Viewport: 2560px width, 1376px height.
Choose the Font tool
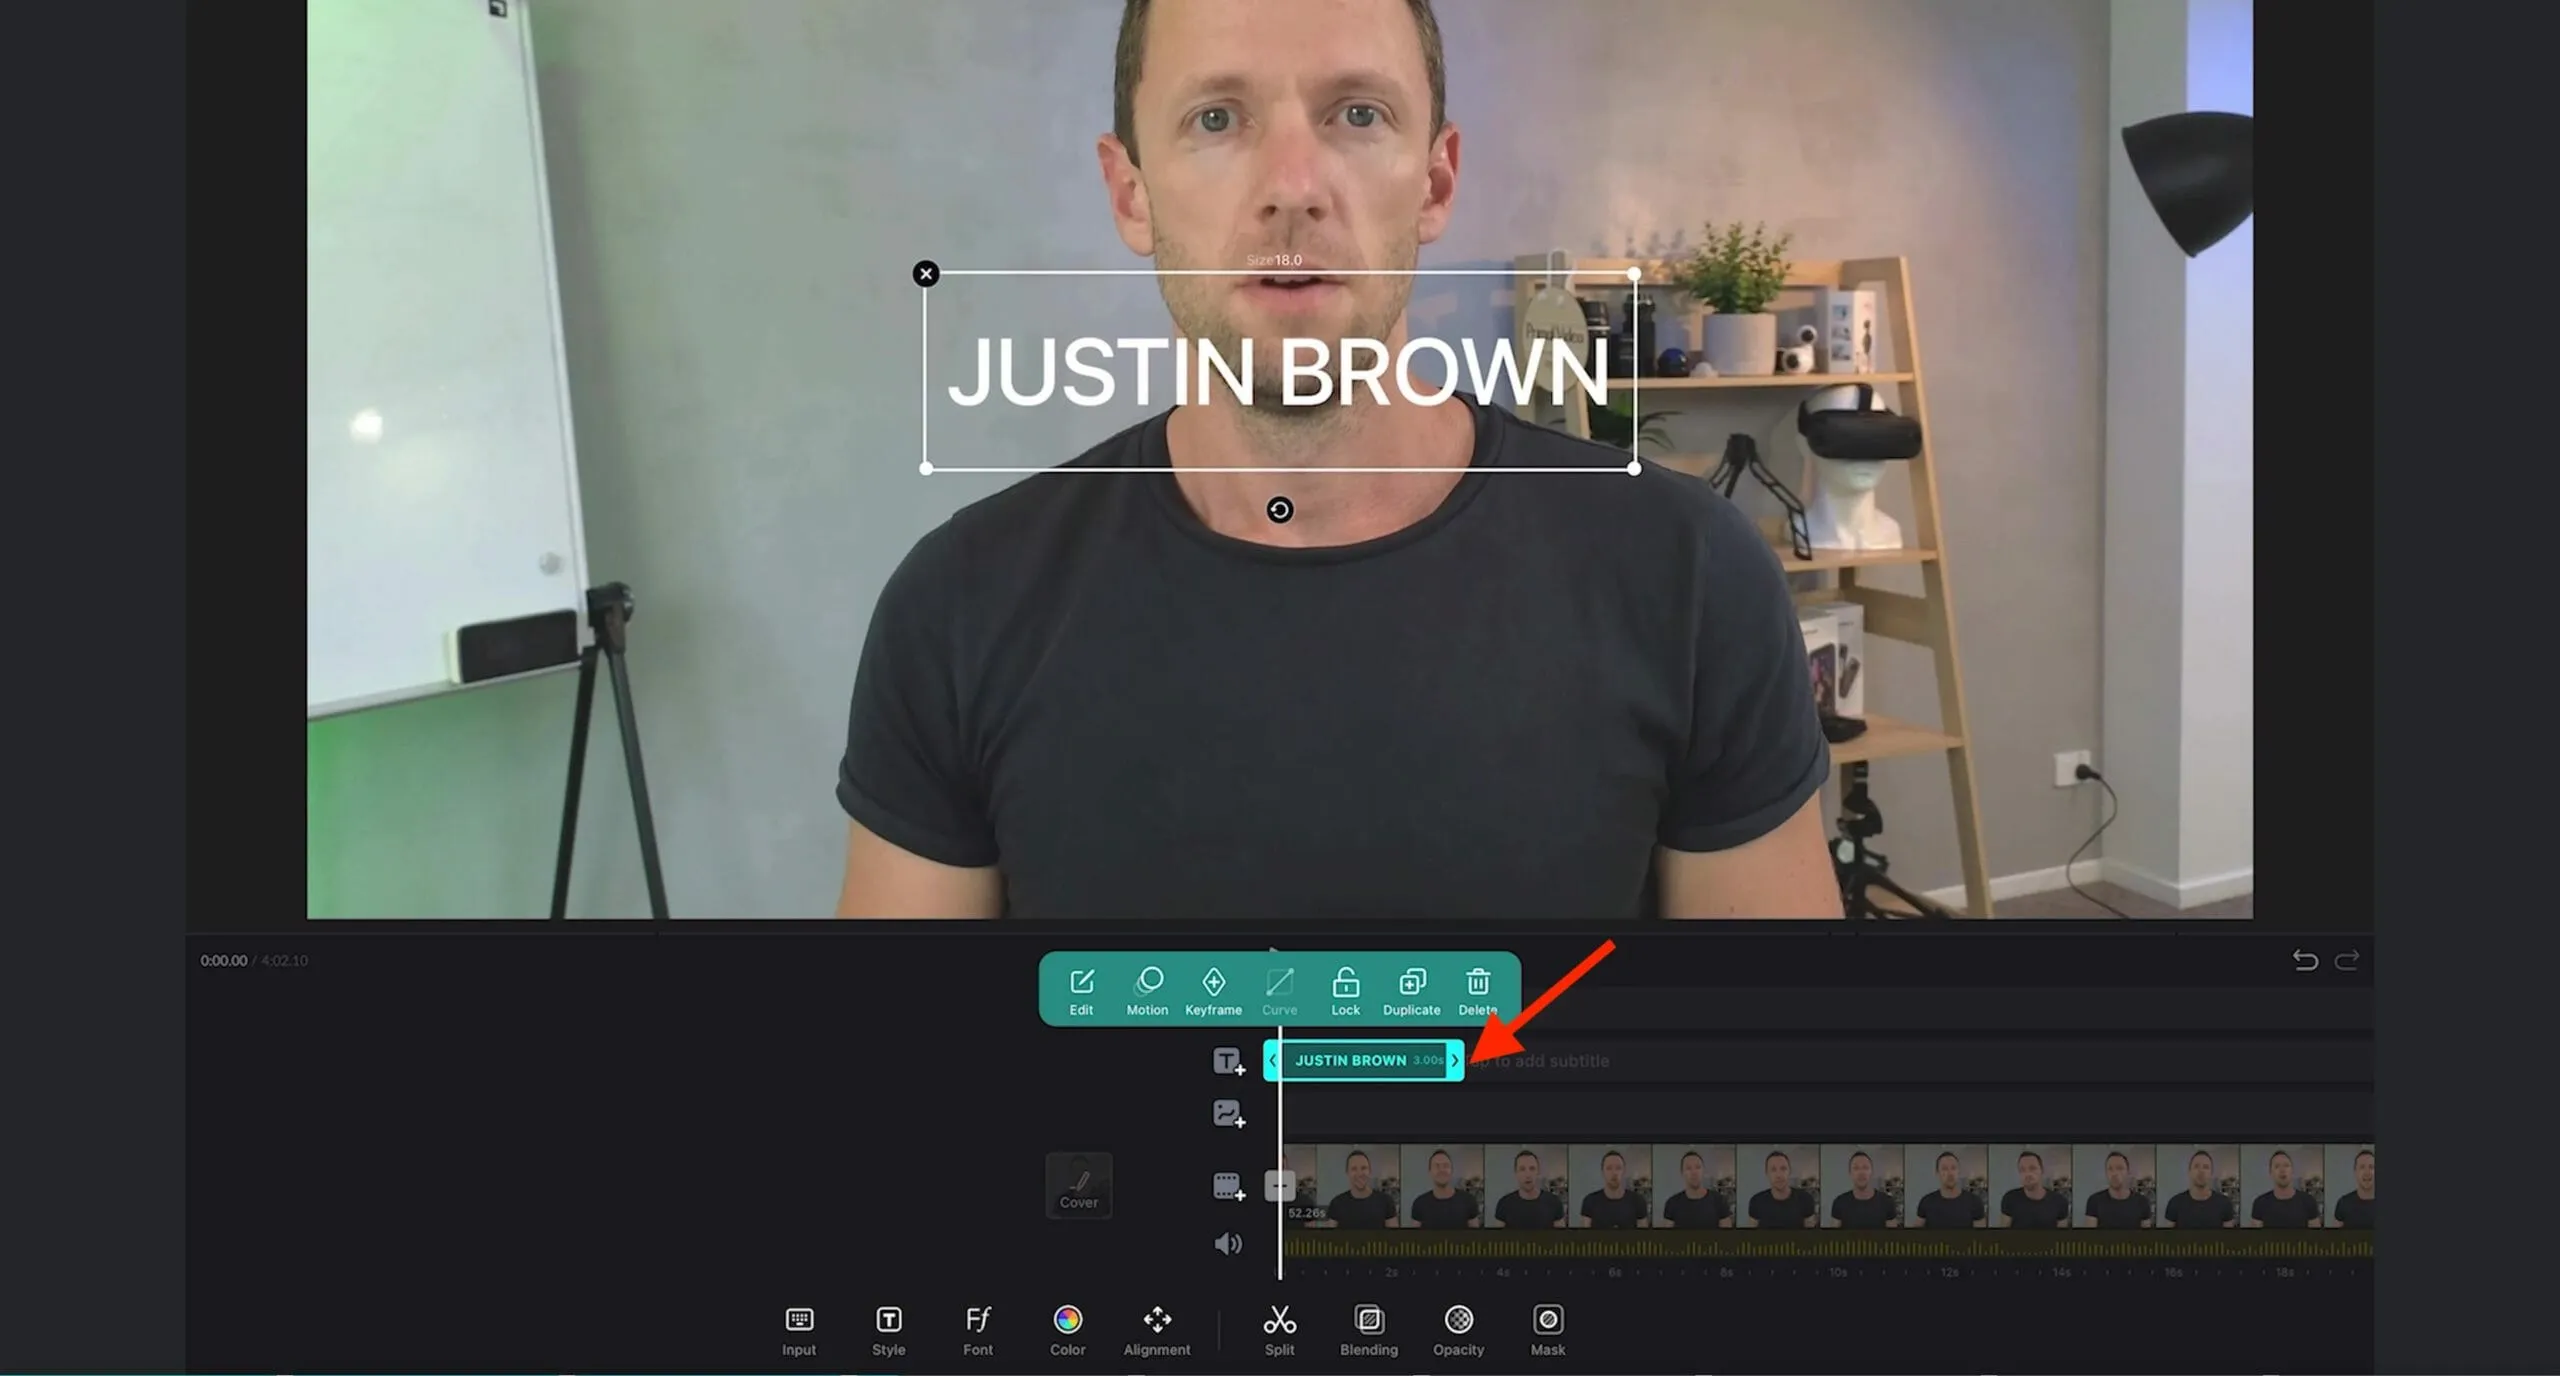(978, 1330)
